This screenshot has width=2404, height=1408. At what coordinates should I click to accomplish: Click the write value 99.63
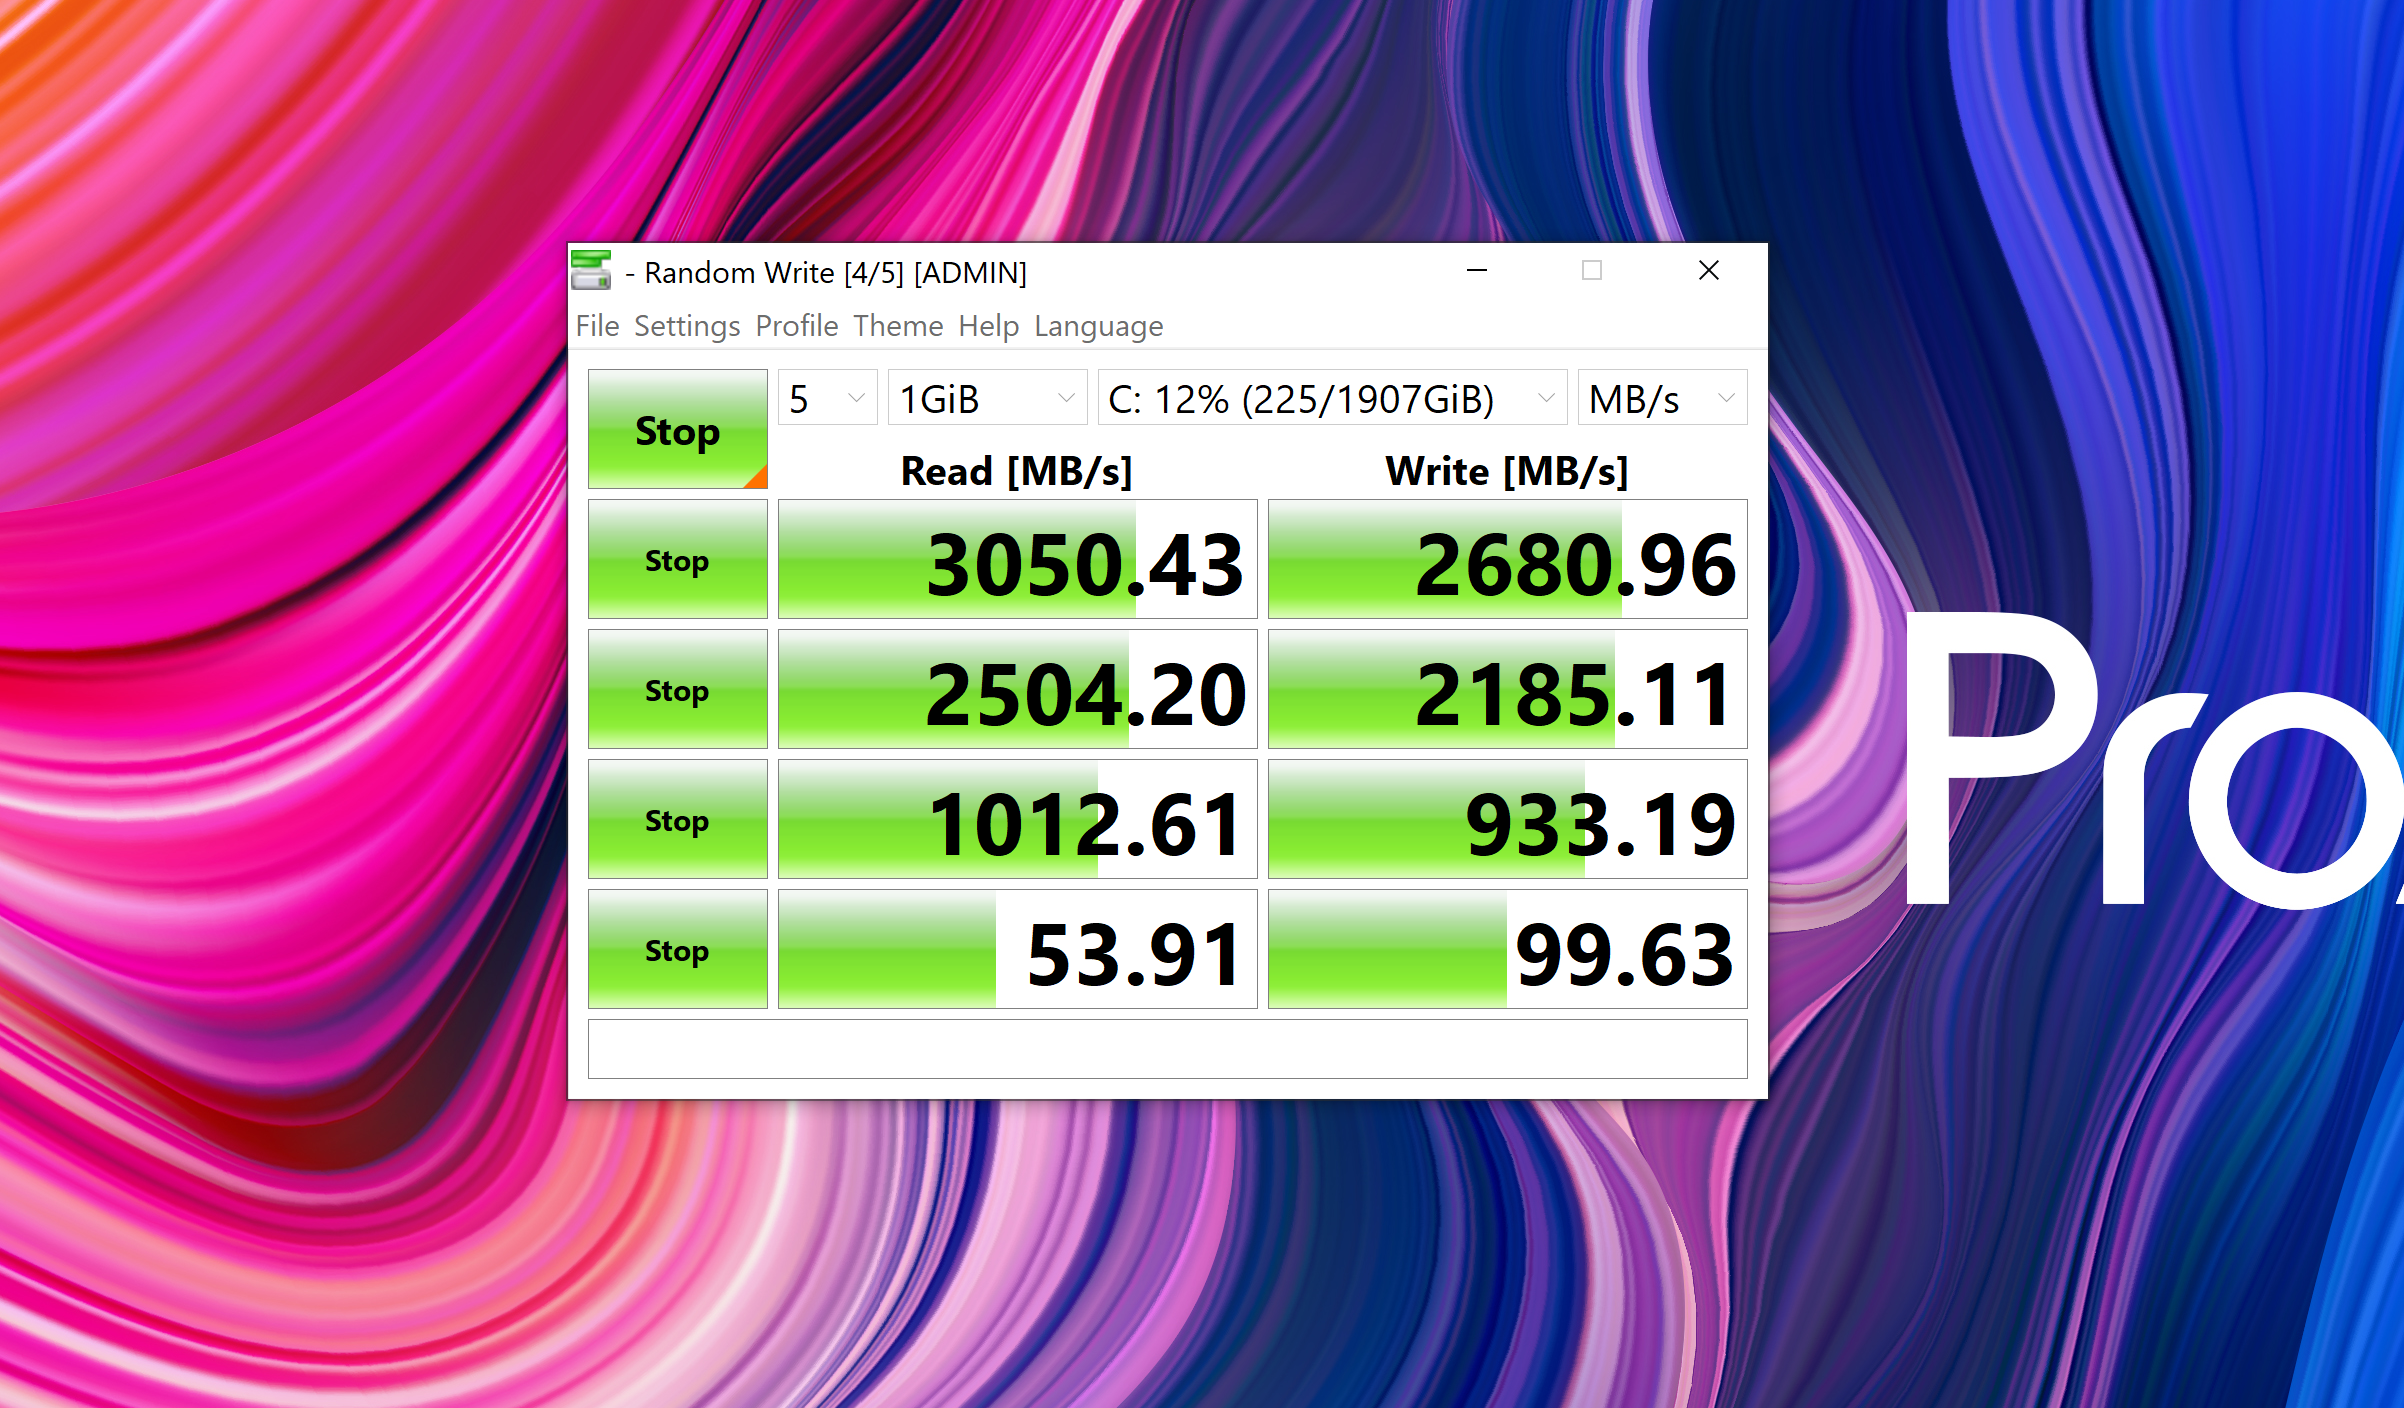1507,949
